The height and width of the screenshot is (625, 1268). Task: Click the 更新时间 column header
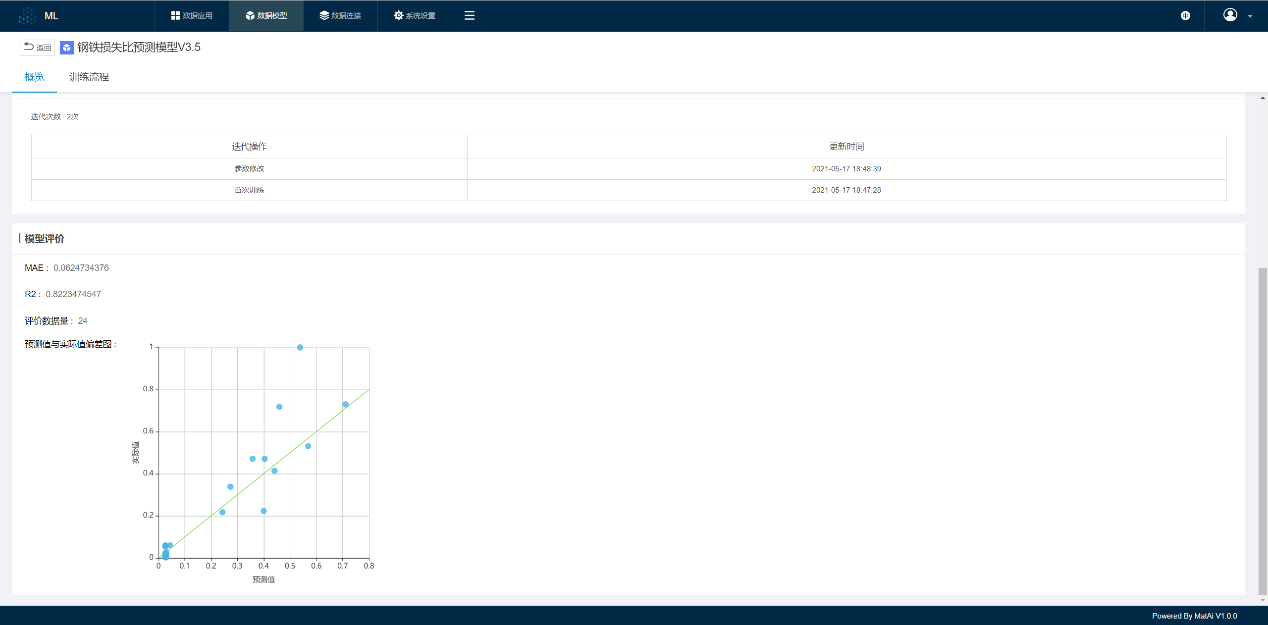pos(846,147)
